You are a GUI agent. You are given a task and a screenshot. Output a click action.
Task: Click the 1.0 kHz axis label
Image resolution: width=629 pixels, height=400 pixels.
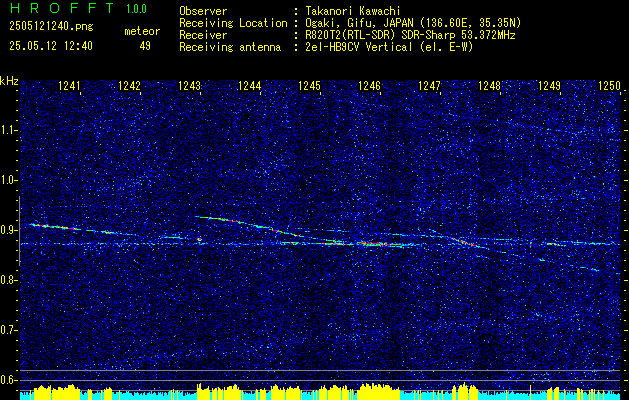pyautogui.click(x=9, y=180)
